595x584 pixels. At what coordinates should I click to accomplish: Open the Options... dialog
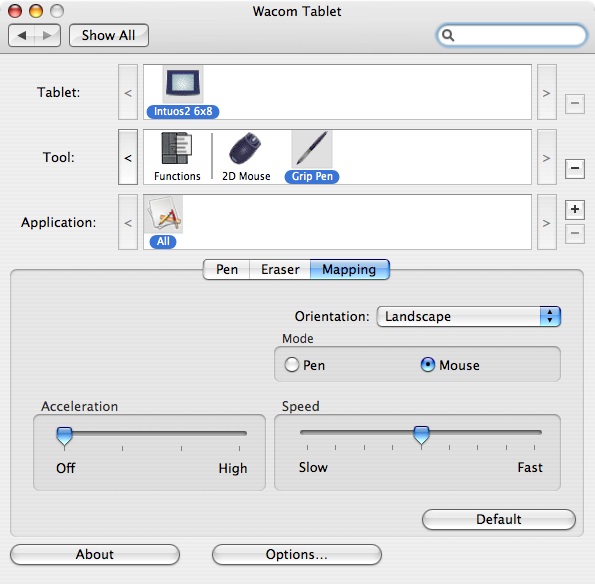pyautogui.click(x=296, y=554)
